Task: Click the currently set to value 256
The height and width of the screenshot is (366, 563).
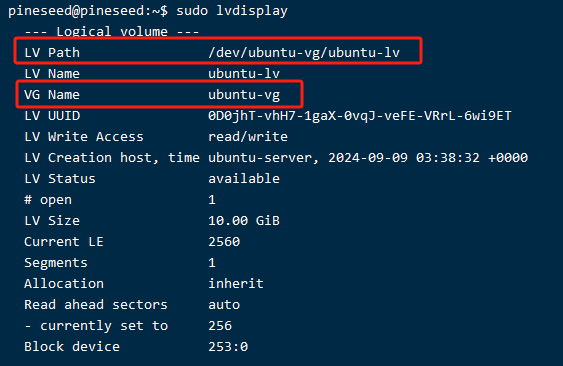Action: [x=220, y=326]
